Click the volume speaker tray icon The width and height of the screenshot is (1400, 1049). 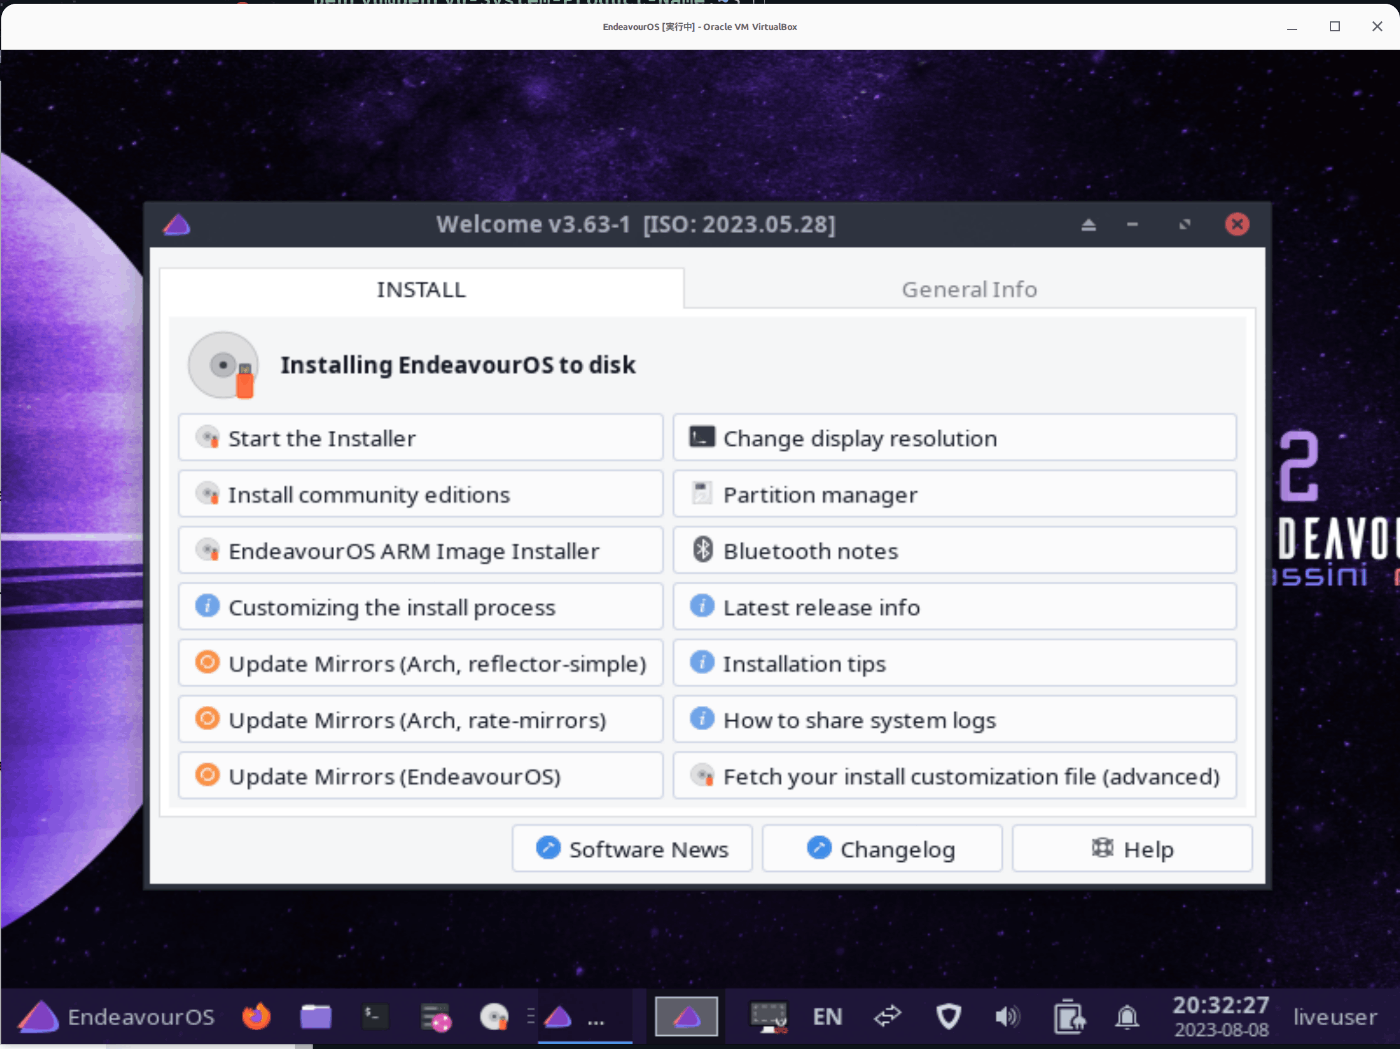point(1007,1017)
